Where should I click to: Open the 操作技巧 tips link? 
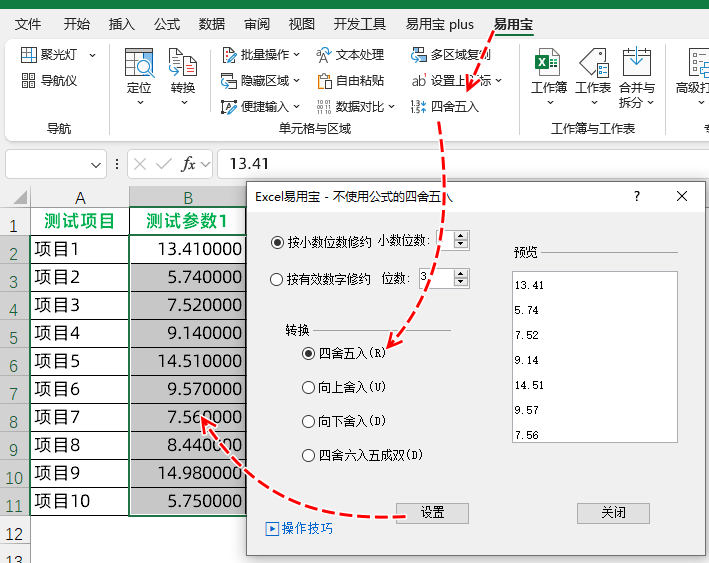[x=307, y=529]
